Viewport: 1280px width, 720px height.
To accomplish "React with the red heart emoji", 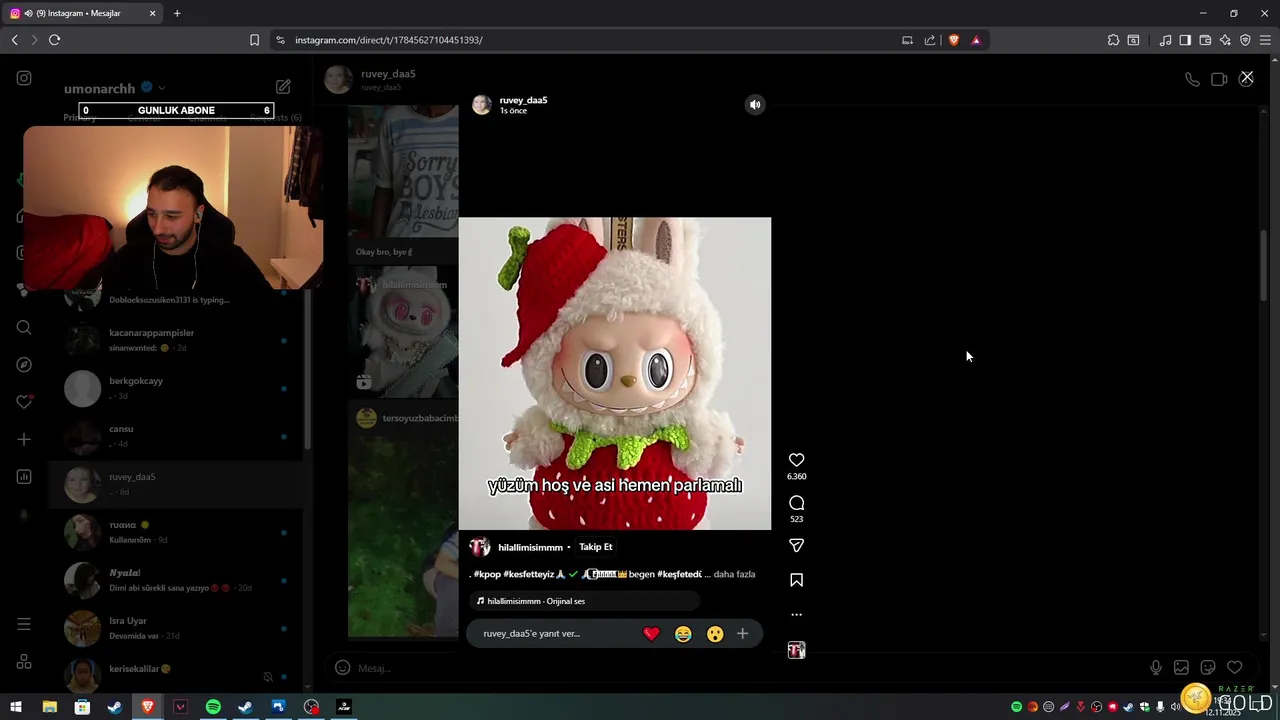I will (651, 633).
